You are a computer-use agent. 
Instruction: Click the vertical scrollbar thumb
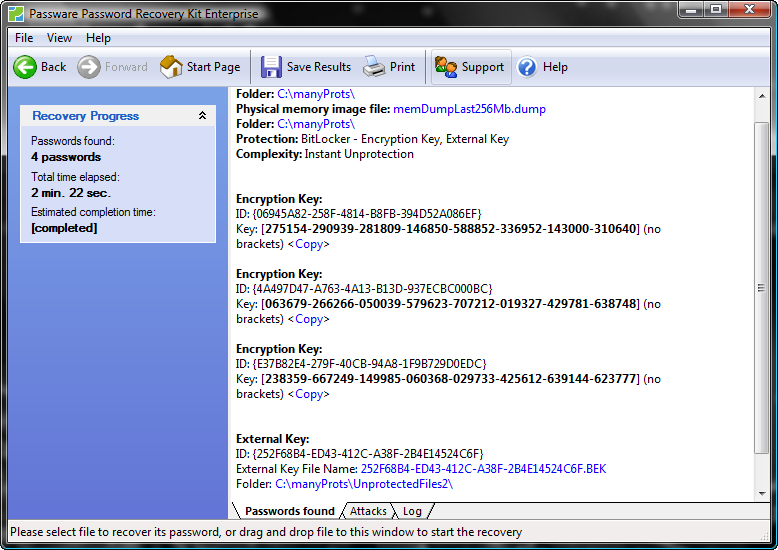click(762, 288)
